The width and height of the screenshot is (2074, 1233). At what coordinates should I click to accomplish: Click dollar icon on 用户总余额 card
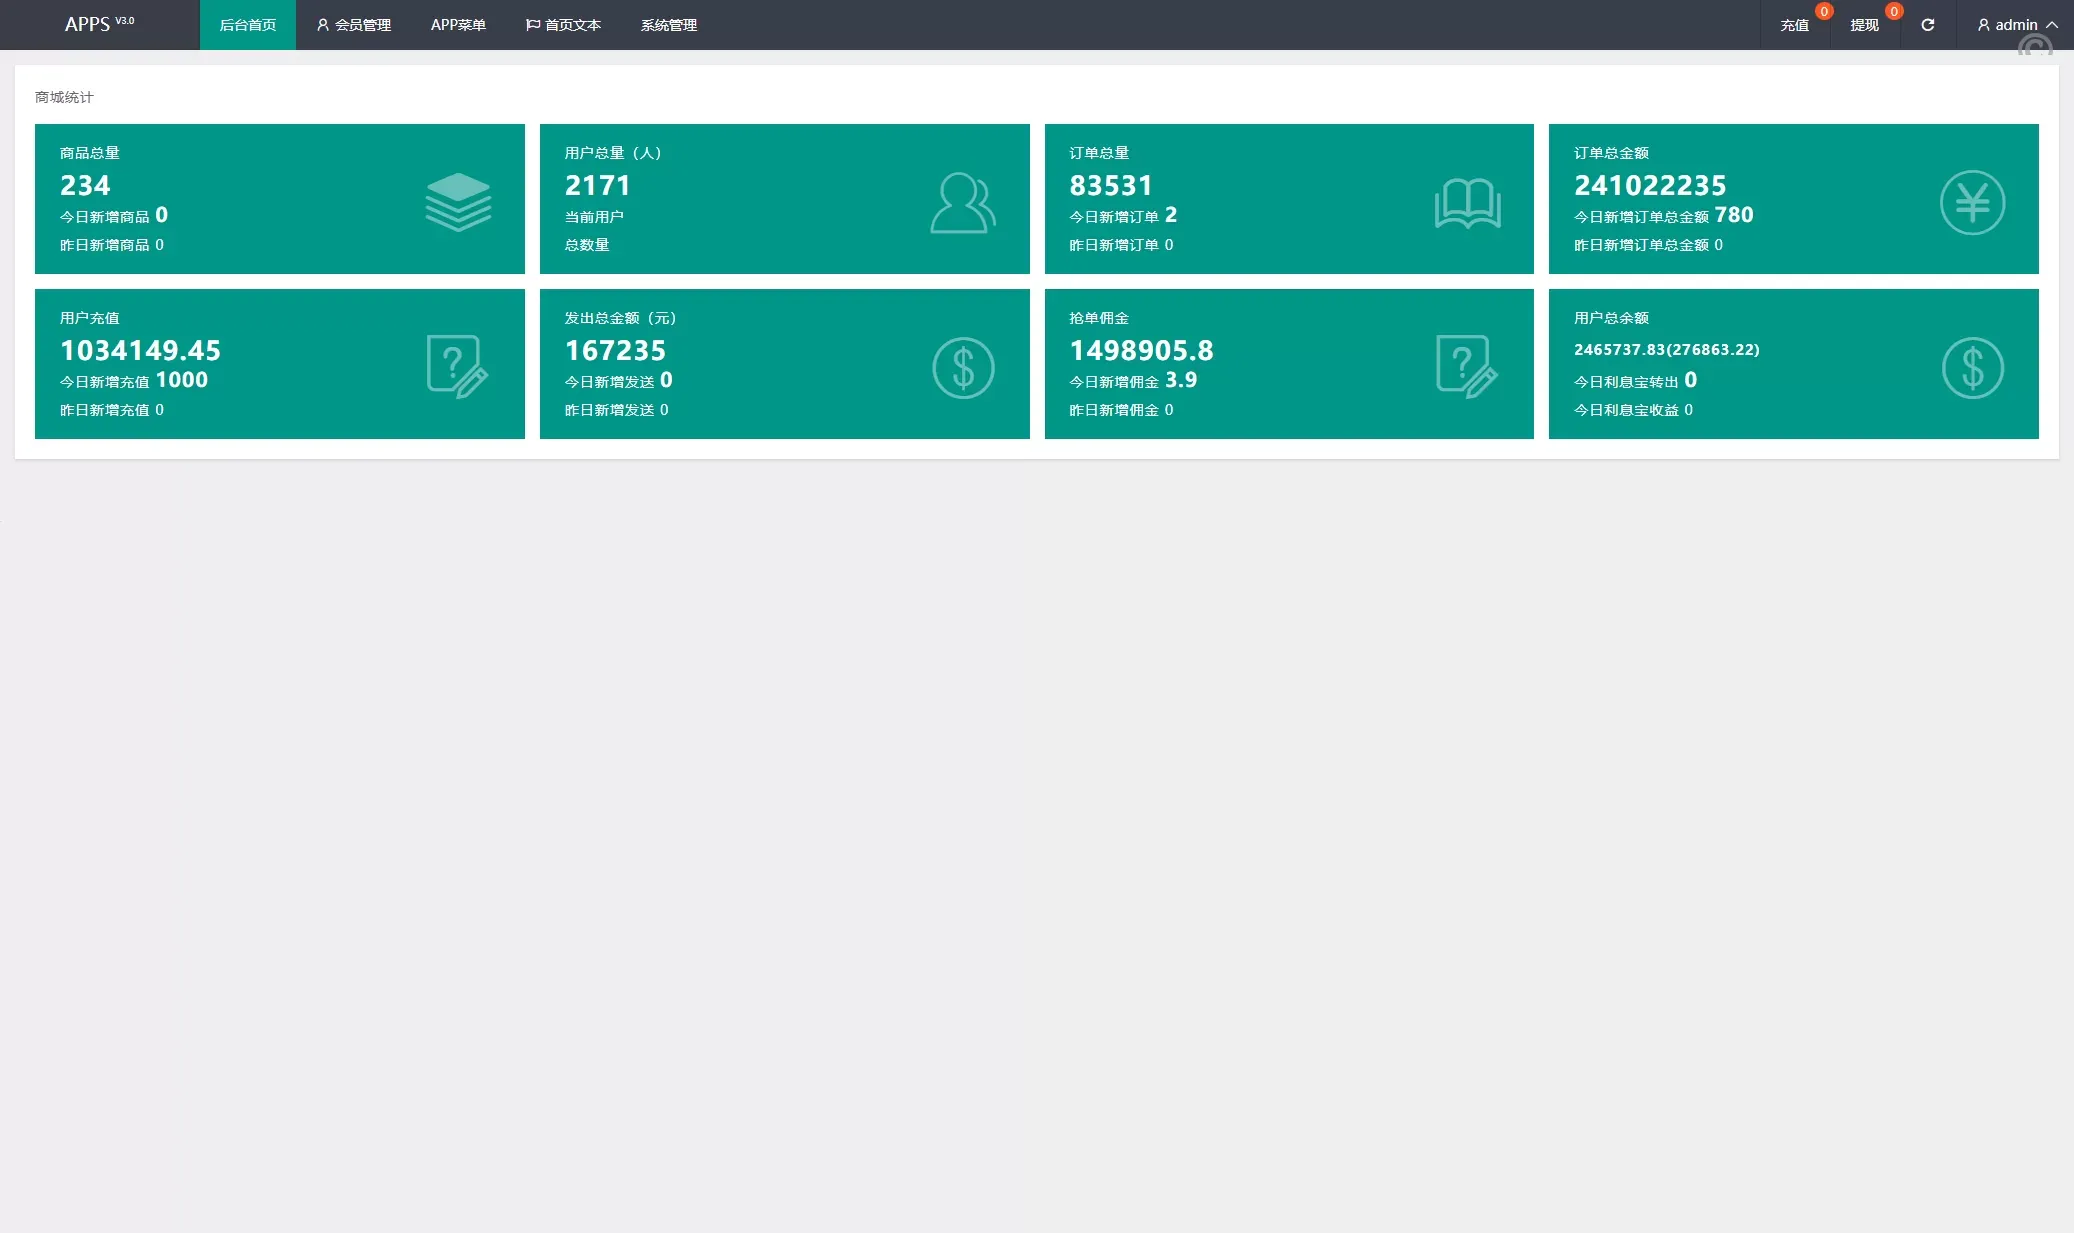coord(1972,368)
